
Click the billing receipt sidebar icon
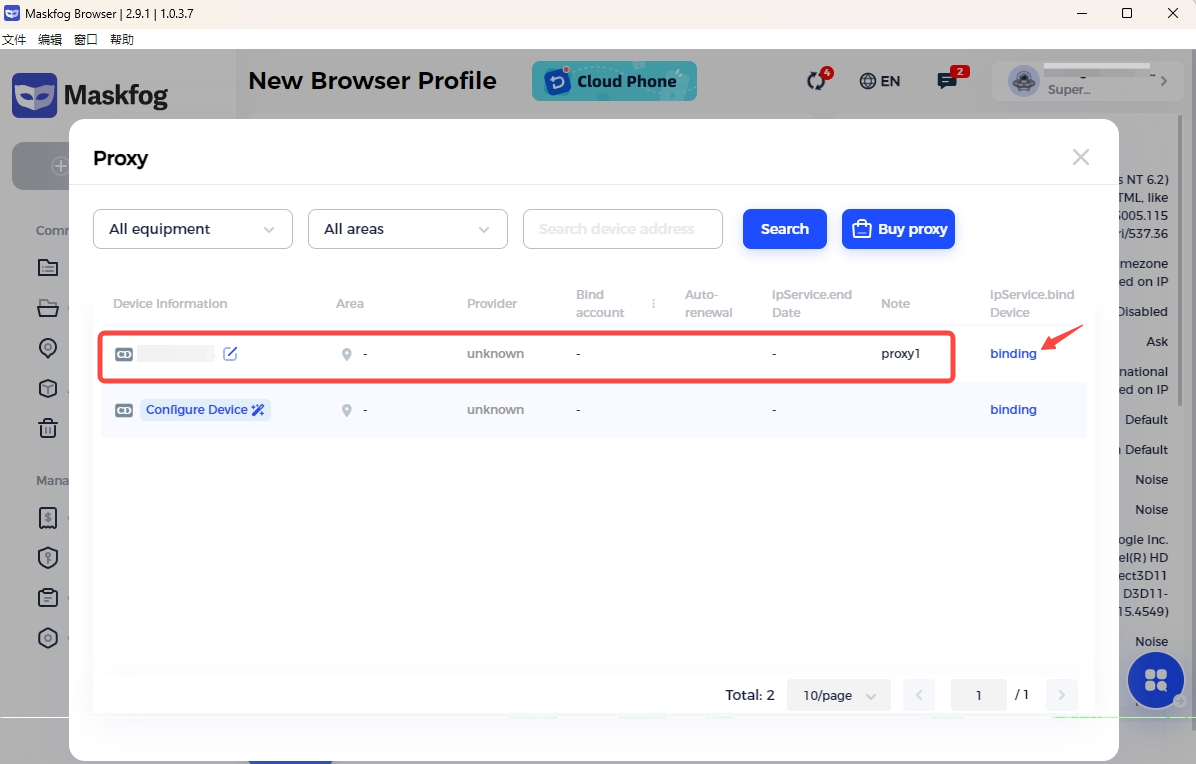tap(48, 518)
